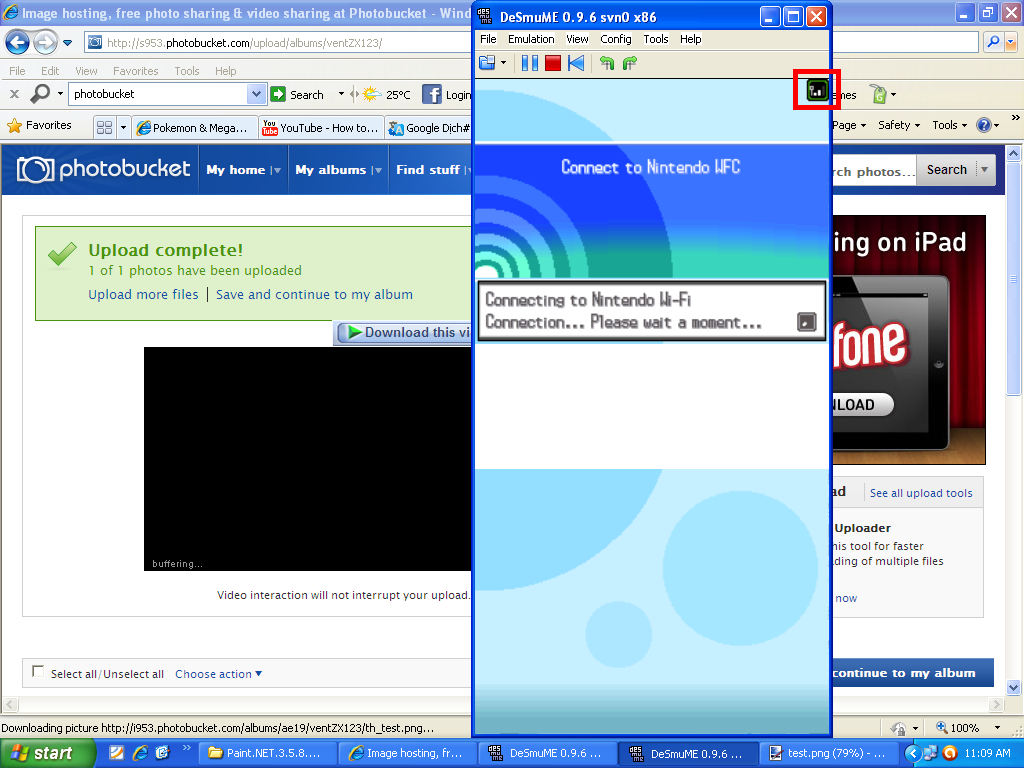Image resolution: width=1024 pixels, height=768 pixels.
Task: Go forward in Internet Explorer
Action: pyautogui.click(x=45, y=43)
